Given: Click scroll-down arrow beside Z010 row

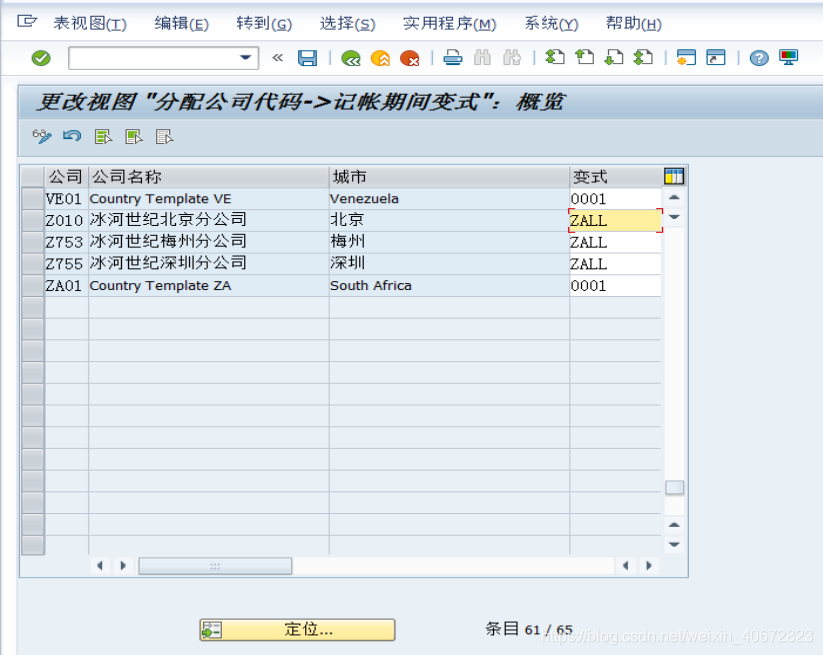Looking at the screenshot, I should (674, 217).
